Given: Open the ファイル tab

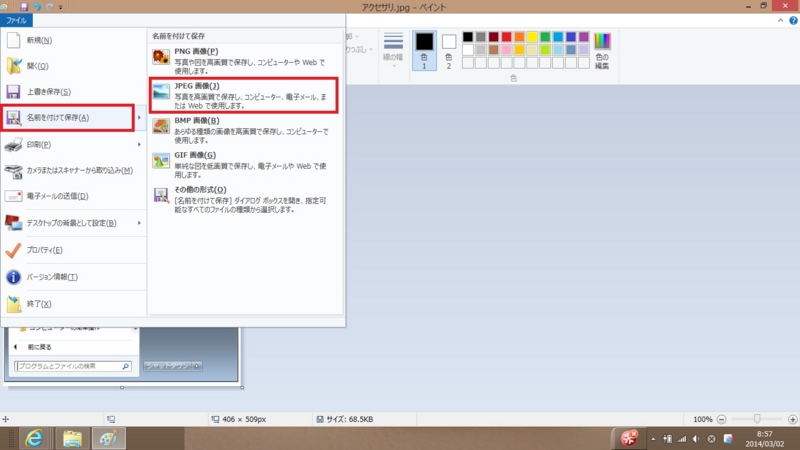Looking at the screenshot, I should pos(16,20).
